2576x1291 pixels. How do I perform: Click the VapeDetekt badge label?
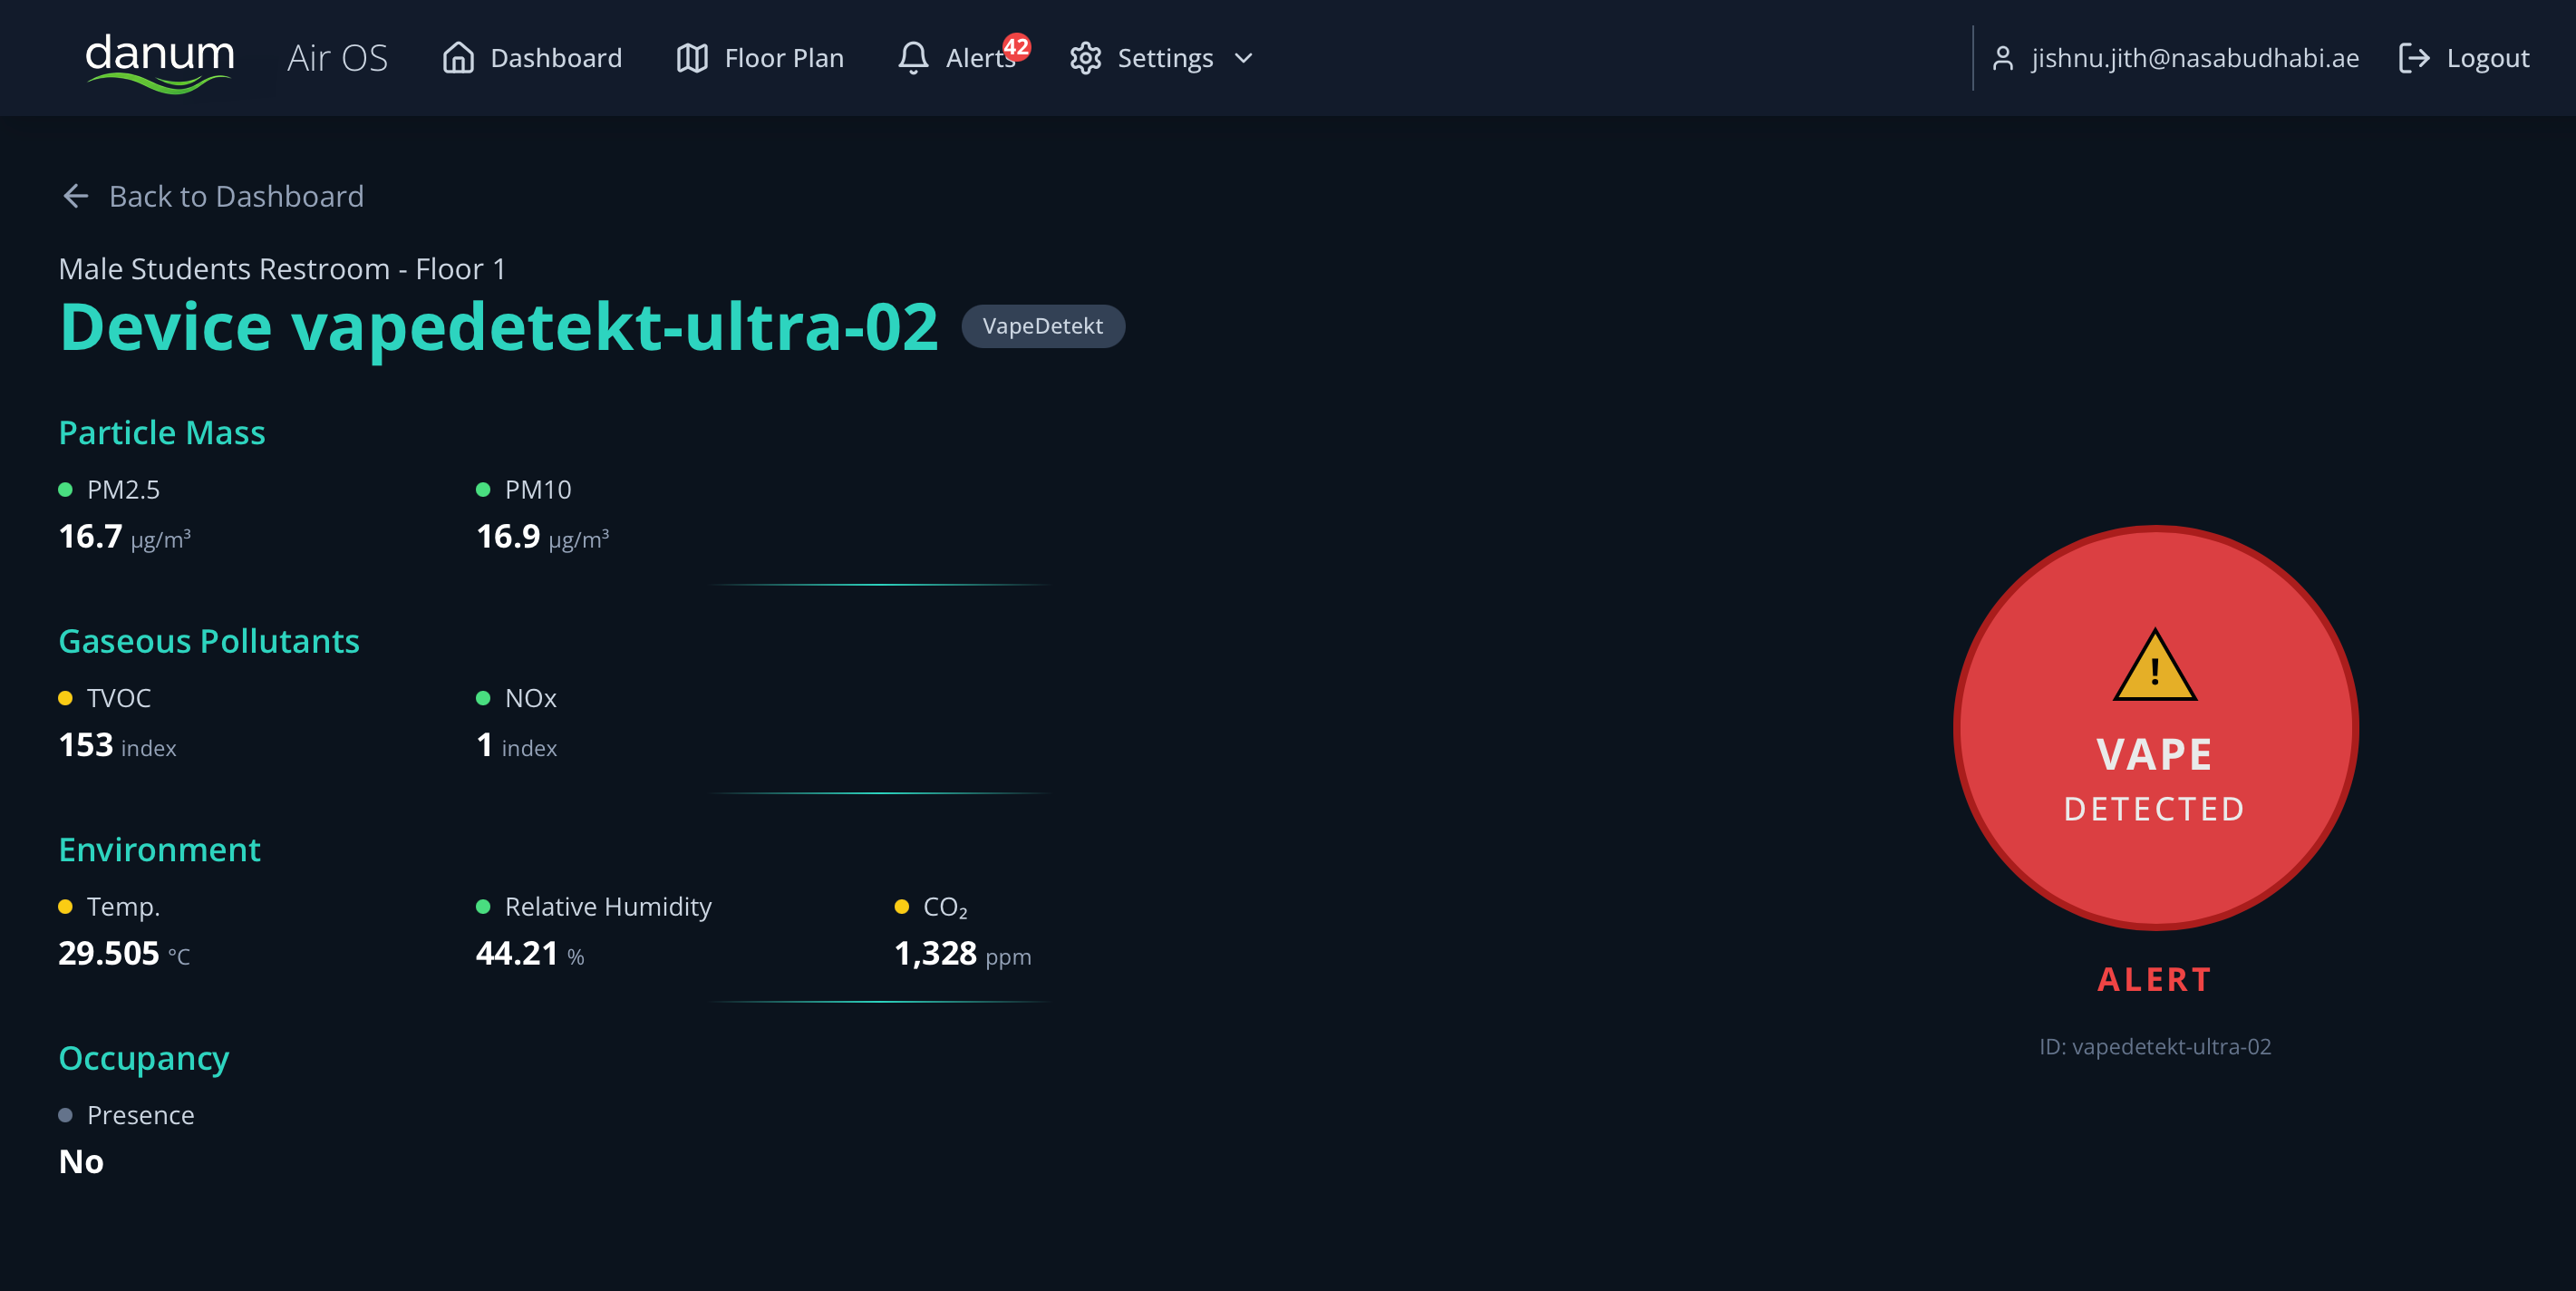point(1043,326)
